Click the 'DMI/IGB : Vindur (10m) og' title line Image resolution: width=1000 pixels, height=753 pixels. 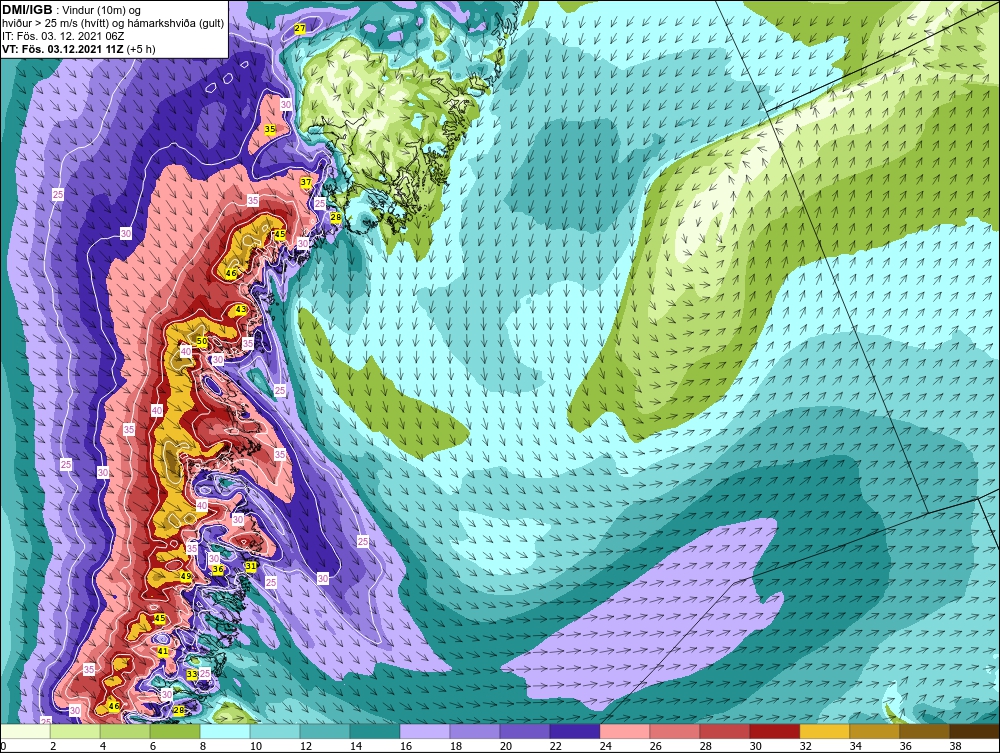pos(71,10)
